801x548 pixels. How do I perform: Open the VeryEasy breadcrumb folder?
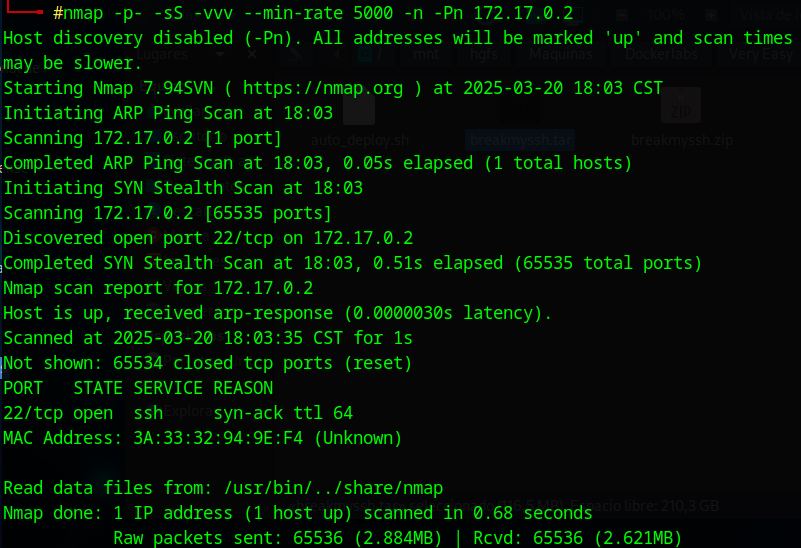tap(763, 55)
